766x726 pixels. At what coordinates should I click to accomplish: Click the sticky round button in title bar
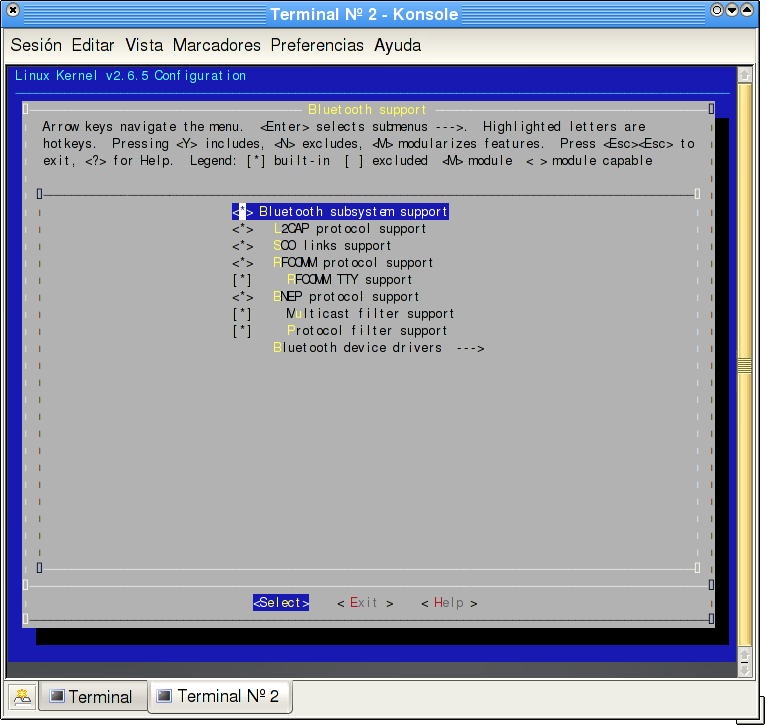[x=717, y=10]
